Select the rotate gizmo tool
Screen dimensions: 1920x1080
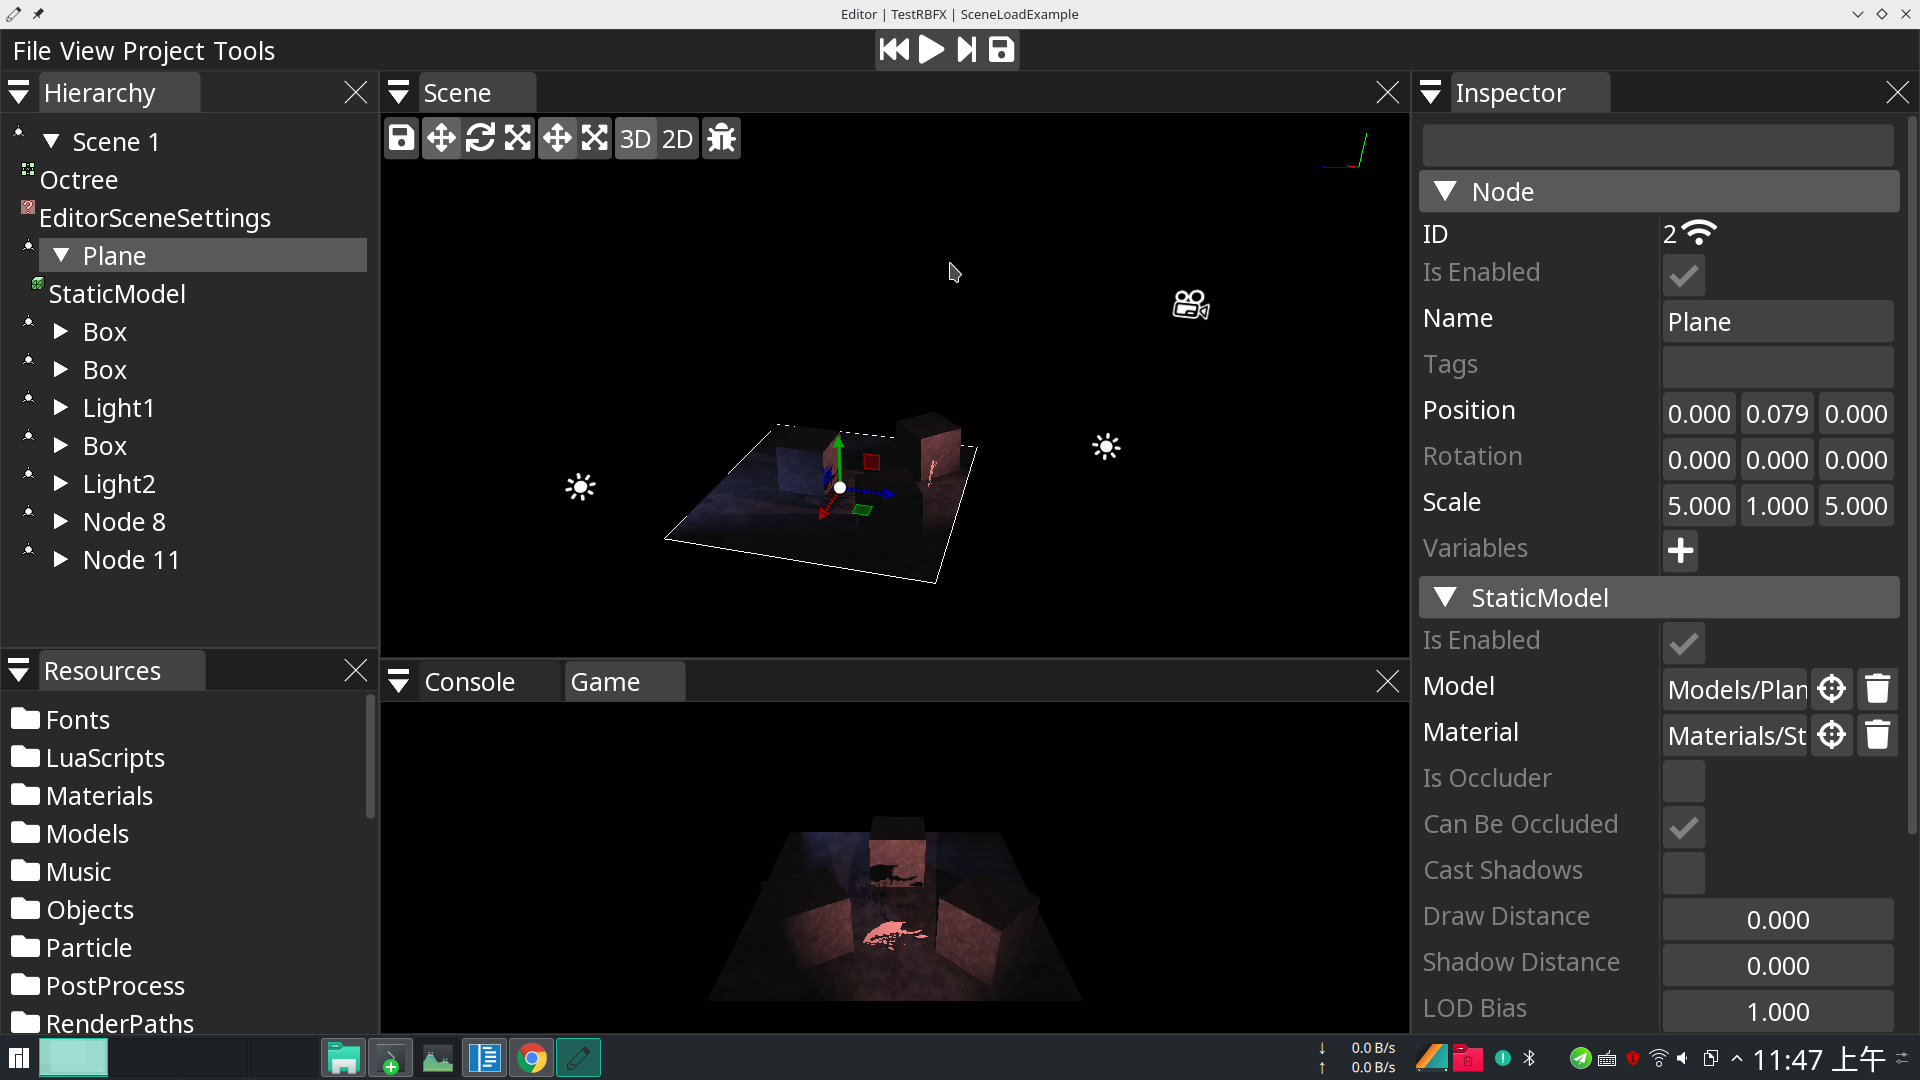(x=481, y=138)
